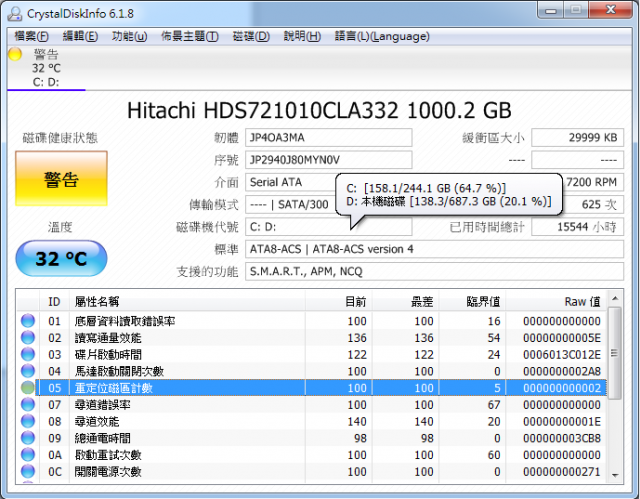Image resolution: width=640 pixels, height=499 pixels.
Task: Click the status orb for ID 04 row
Action: click(x=28, y=371)
